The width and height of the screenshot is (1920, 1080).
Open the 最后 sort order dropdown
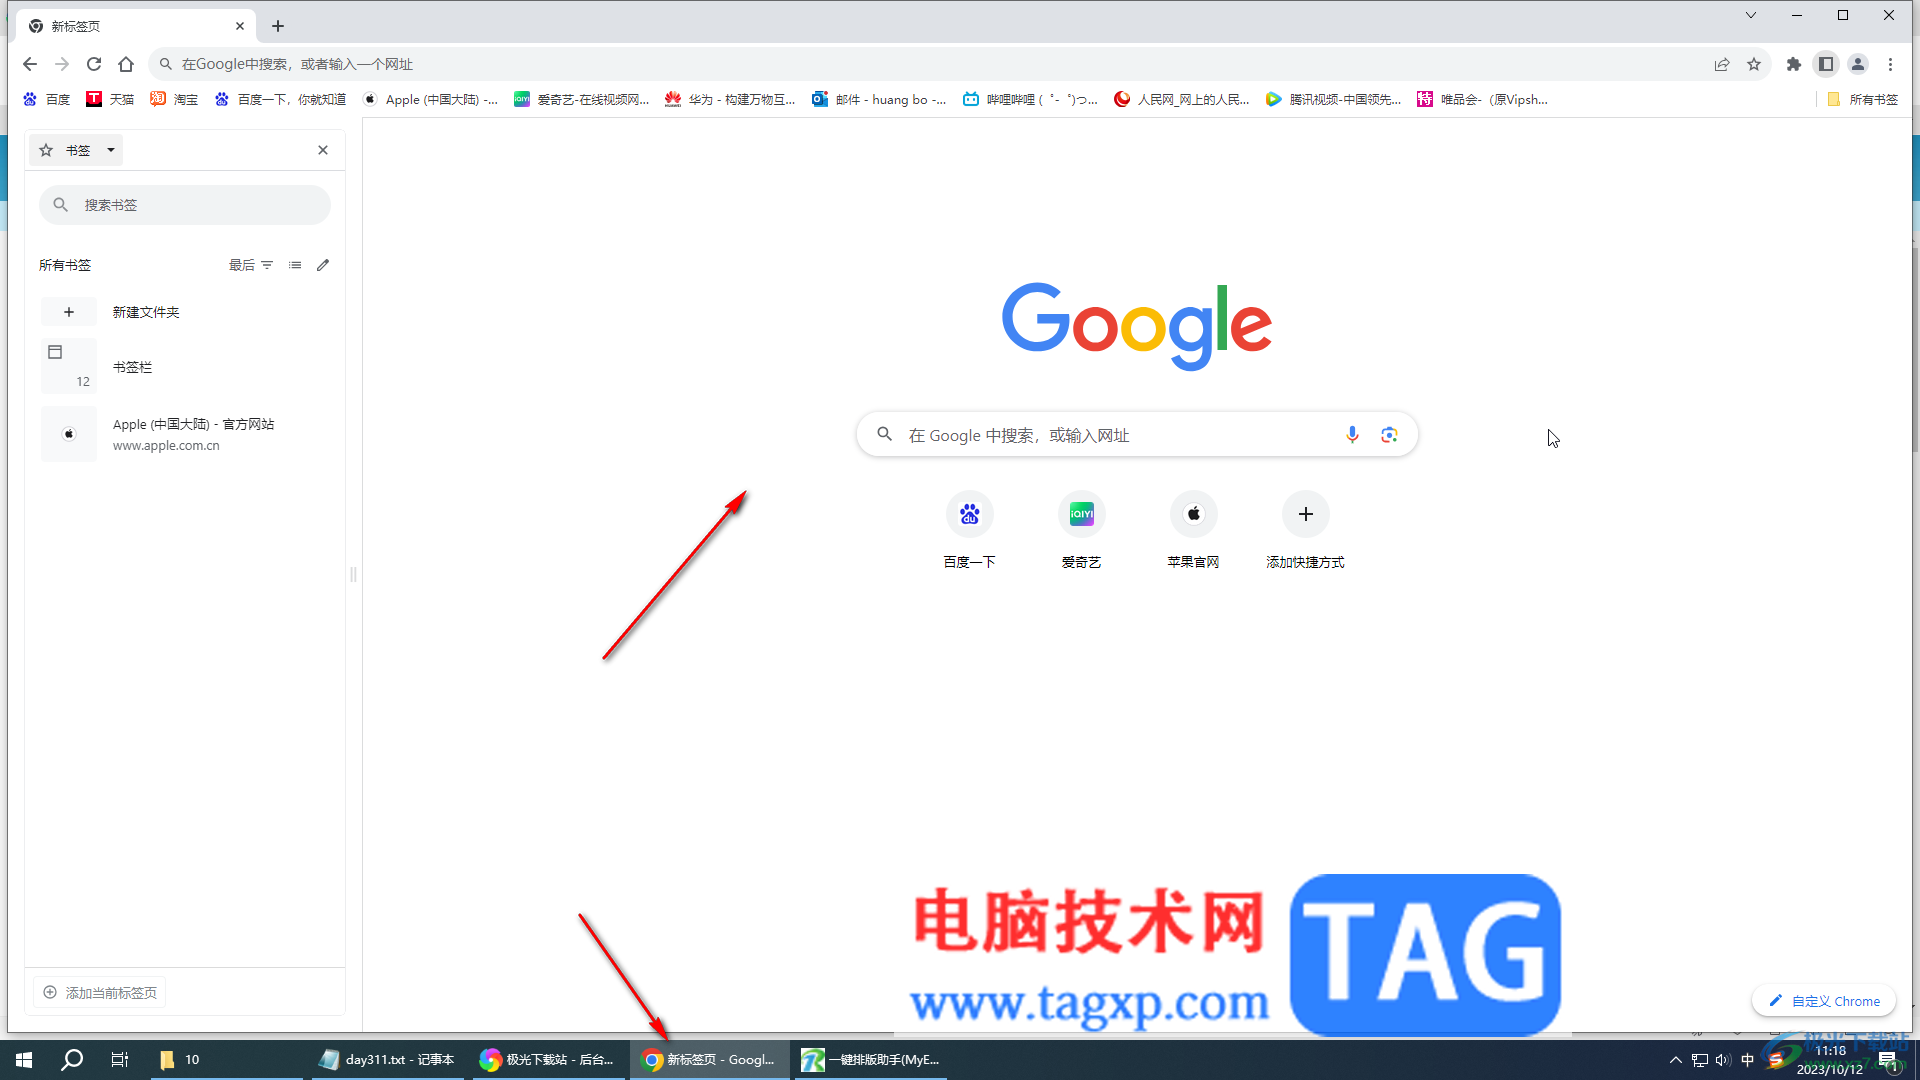(251, 265)
